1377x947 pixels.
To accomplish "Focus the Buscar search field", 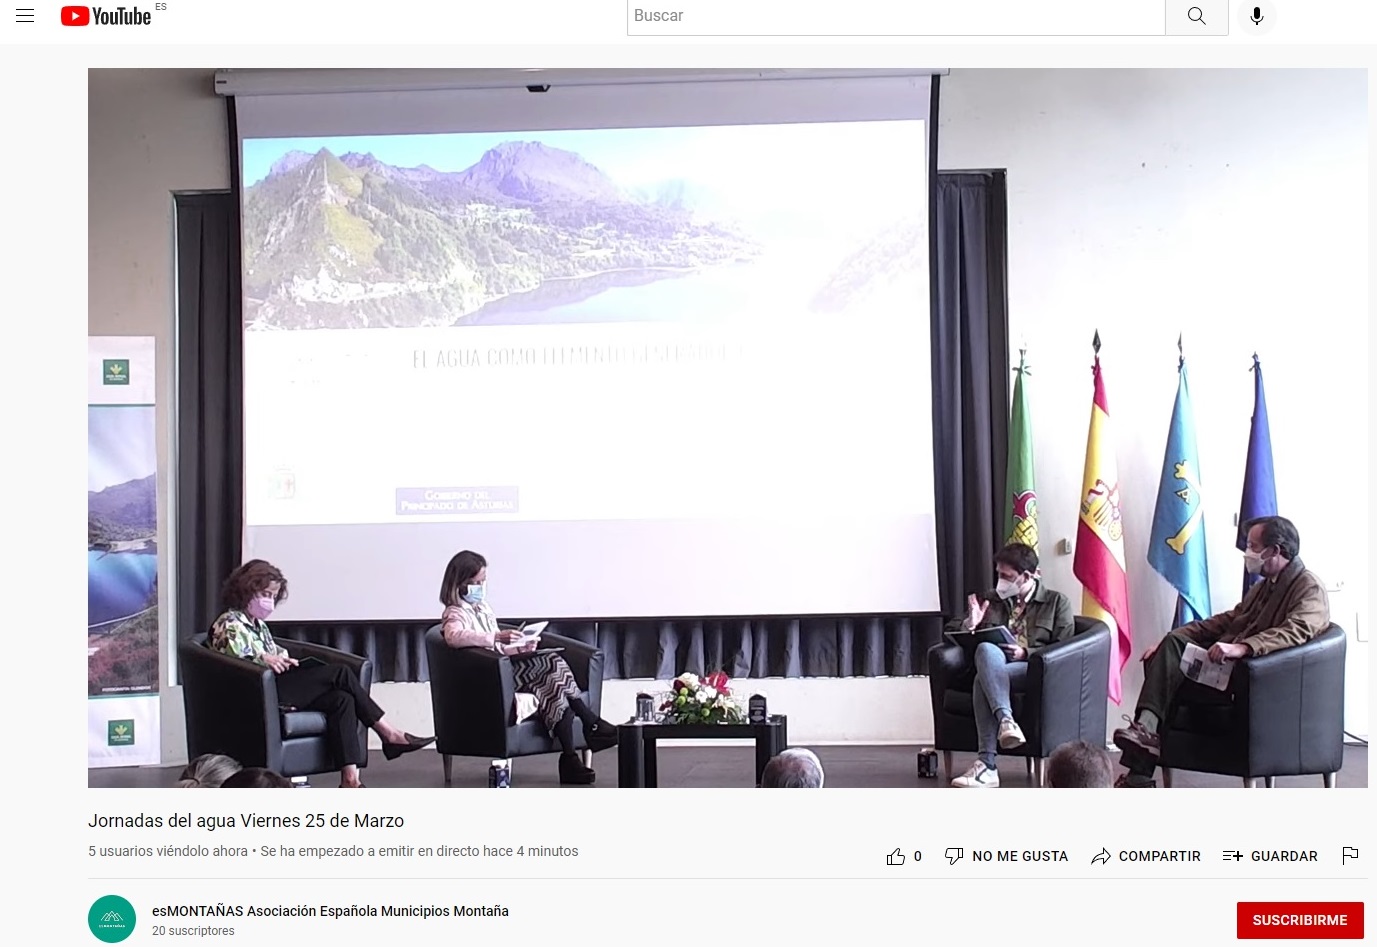I will (x=895, y=16).
